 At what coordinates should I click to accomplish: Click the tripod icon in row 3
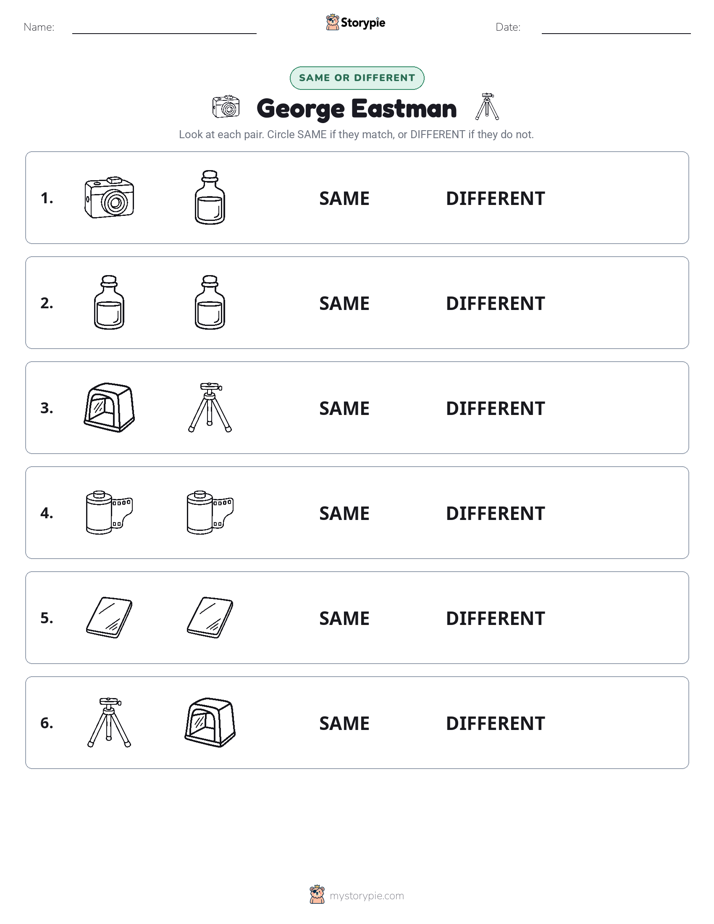click(x=210, y=407)
